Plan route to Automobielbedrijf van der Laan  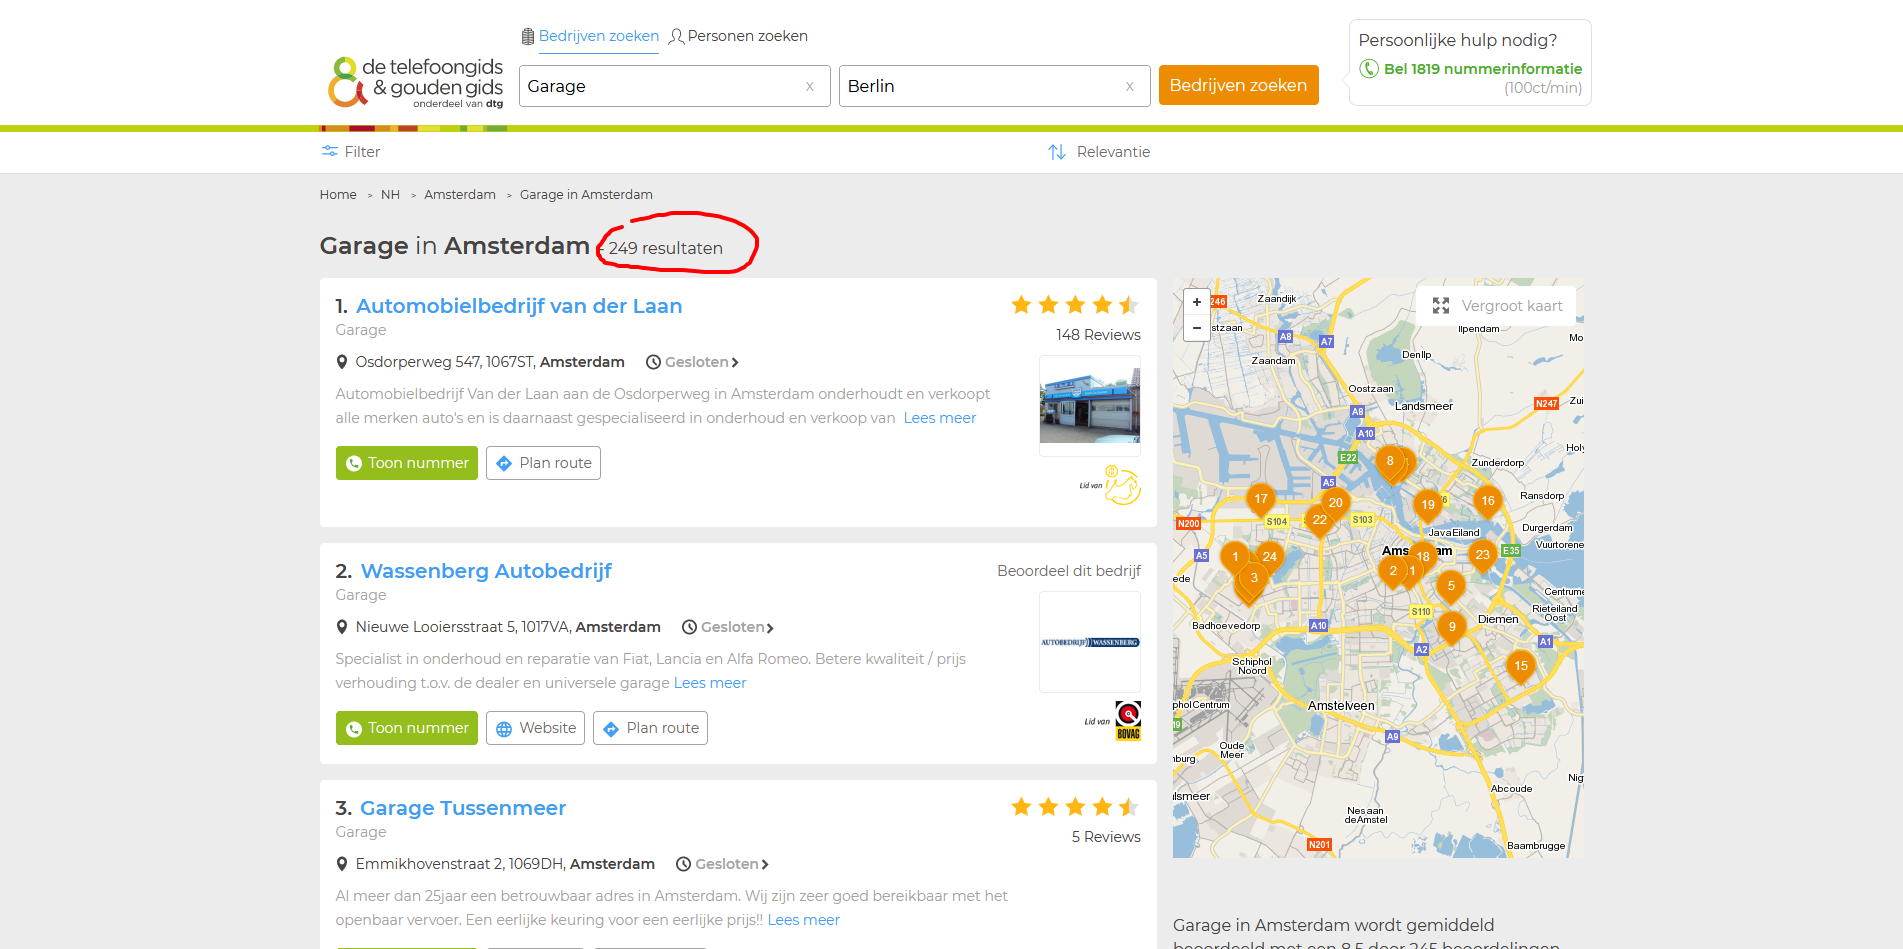pyautogui.click(x=543, y=463)
